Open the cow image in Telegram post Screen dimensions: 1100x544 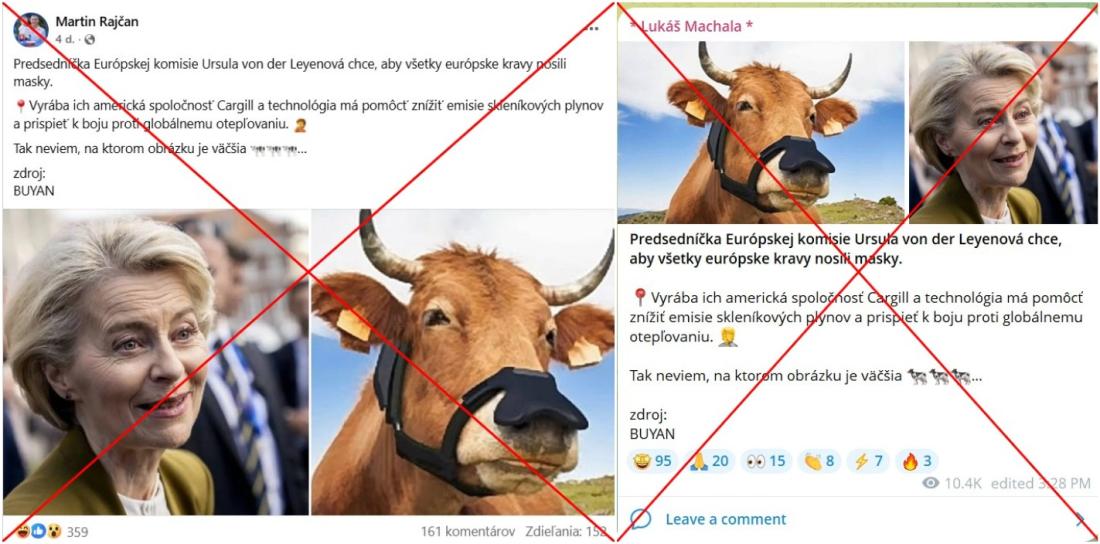tap(761, 132)
